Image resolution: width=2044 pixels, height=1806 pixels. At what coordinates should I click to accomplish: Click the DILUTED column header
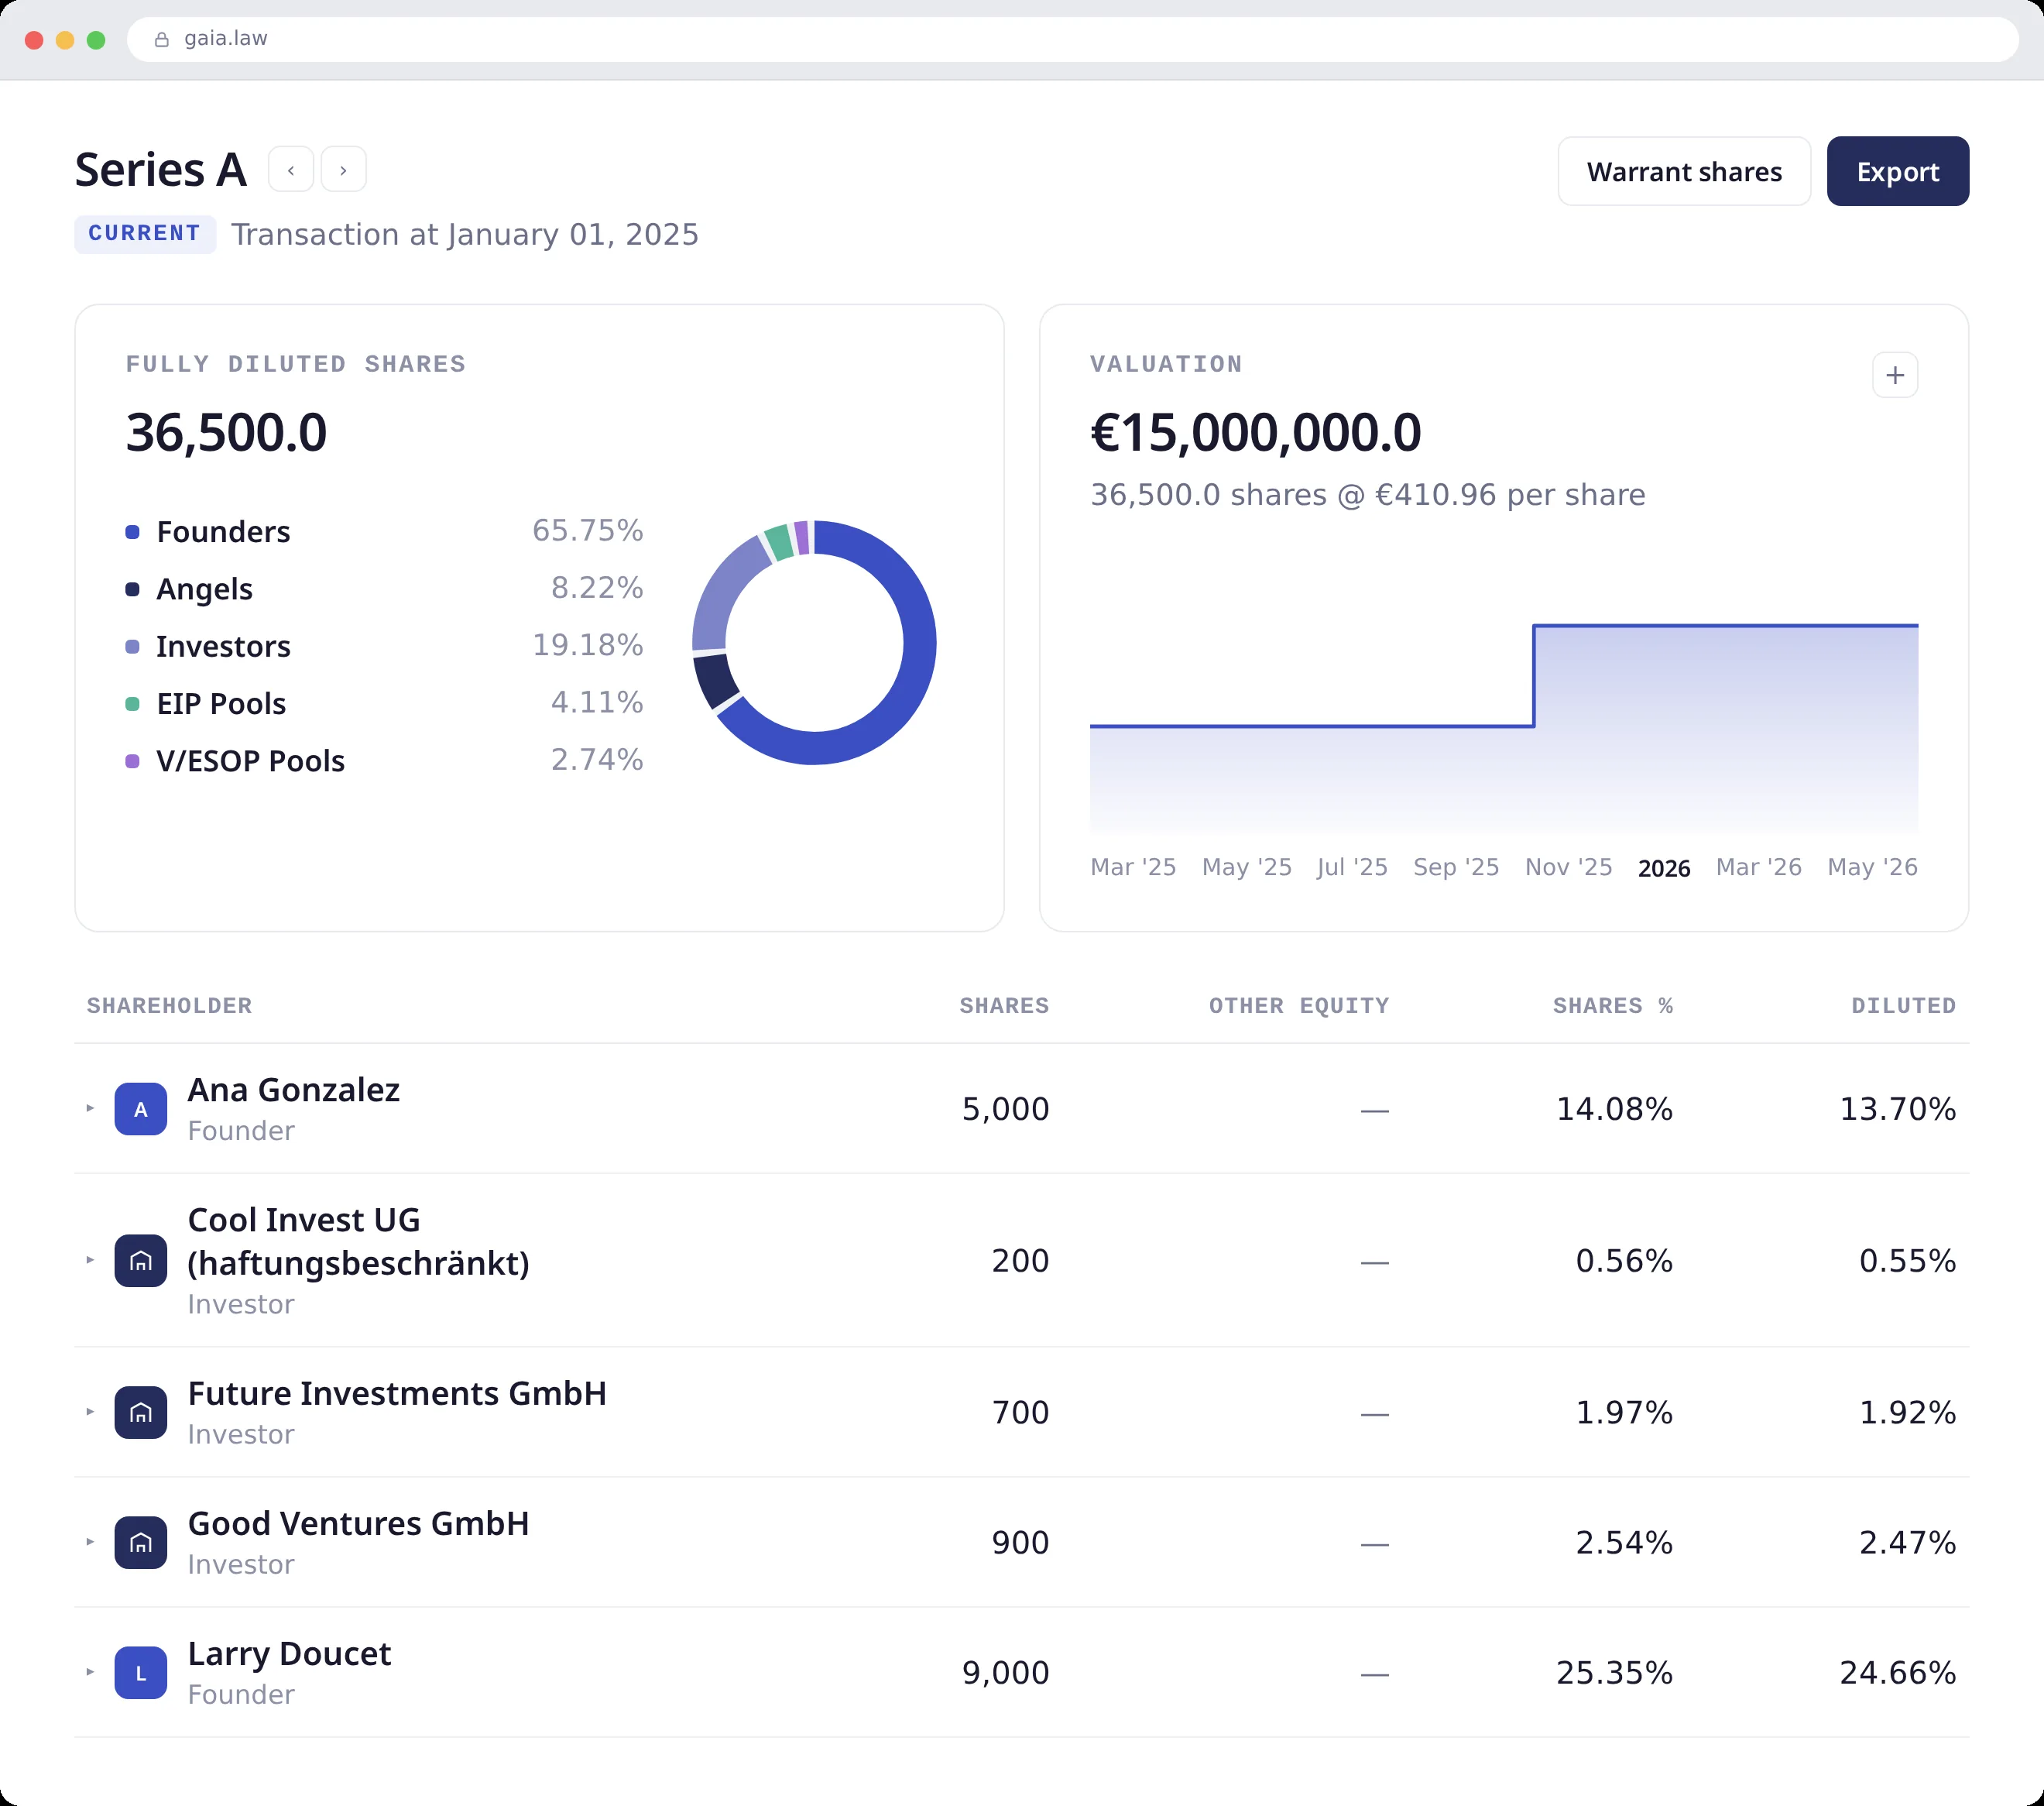point(1903,1006)
